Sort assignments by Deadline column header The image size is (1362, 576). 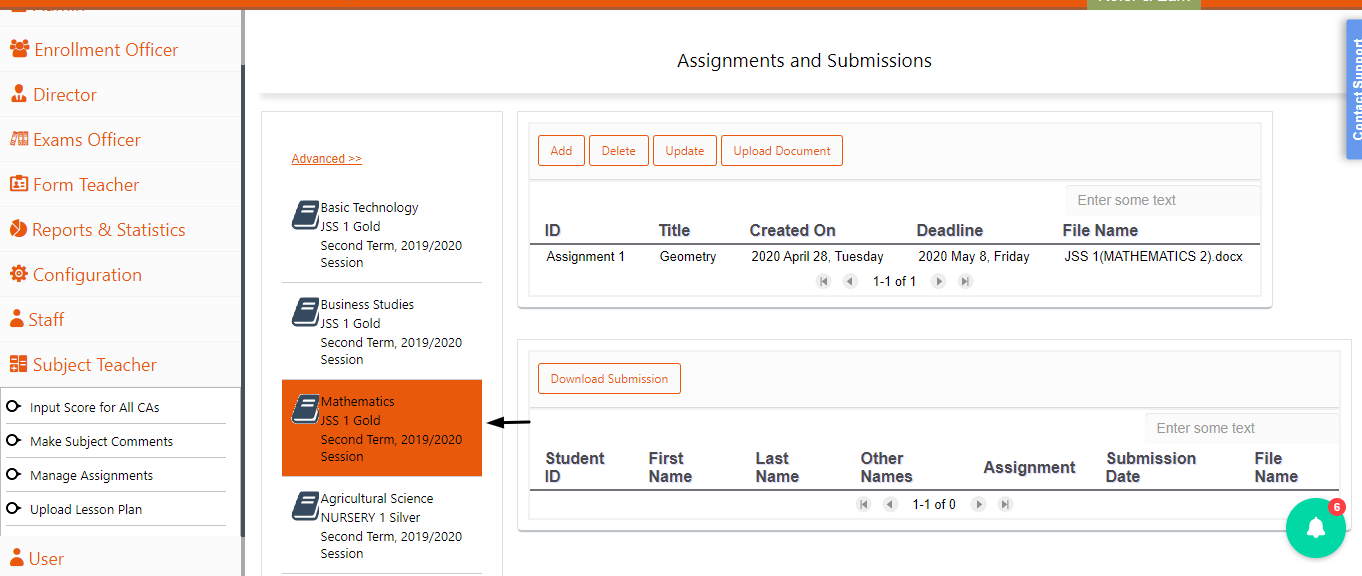(x=950, y=230)
